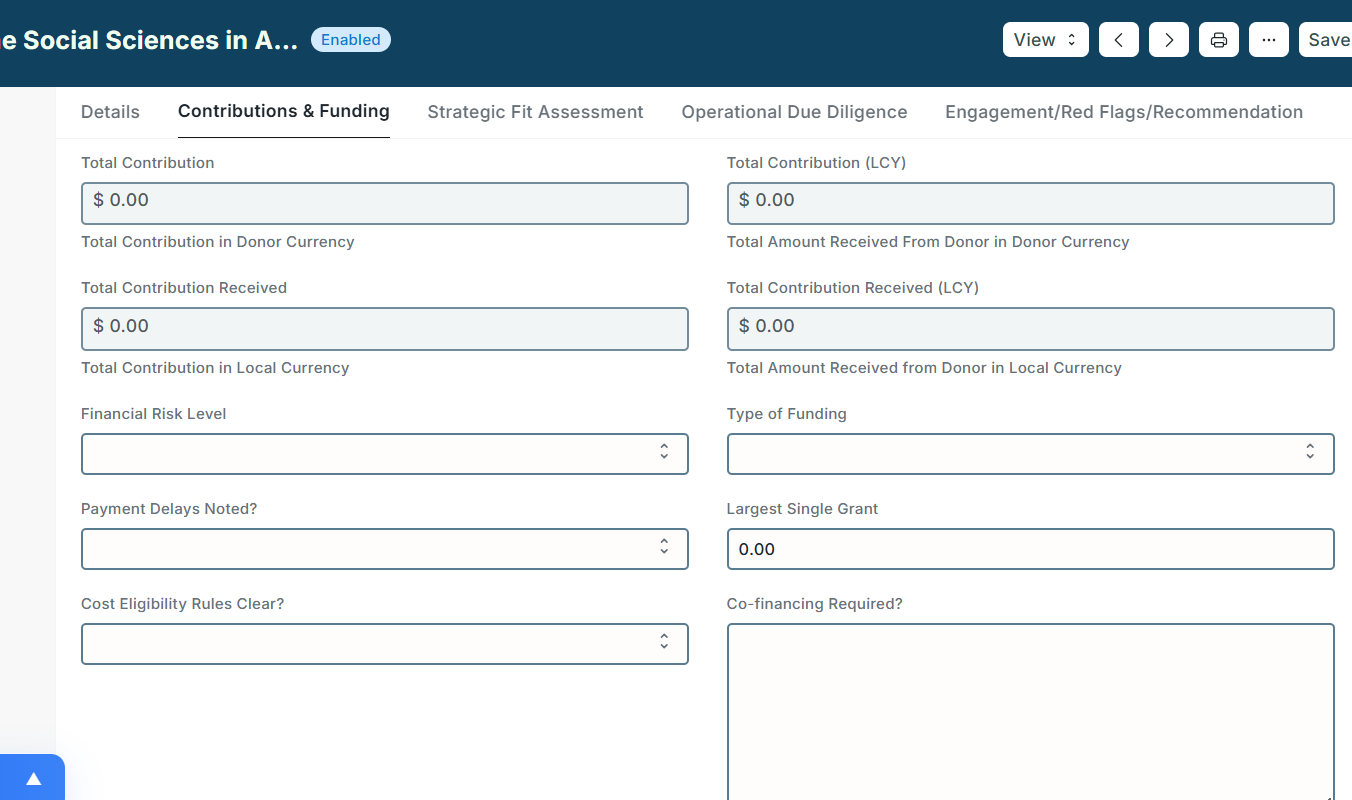The image size is (1352, 800).
Task: Open the Strategic Fit Assessment tab
Action: tap(535, 112)
